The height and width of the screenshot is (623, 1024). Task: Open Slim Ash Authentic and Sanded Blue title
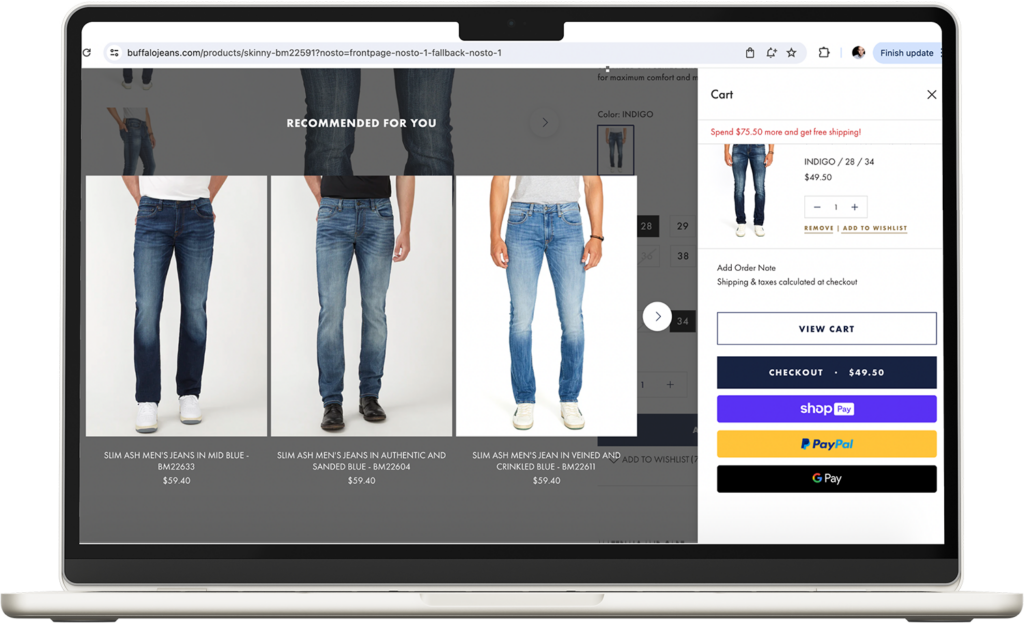point(361,461)
